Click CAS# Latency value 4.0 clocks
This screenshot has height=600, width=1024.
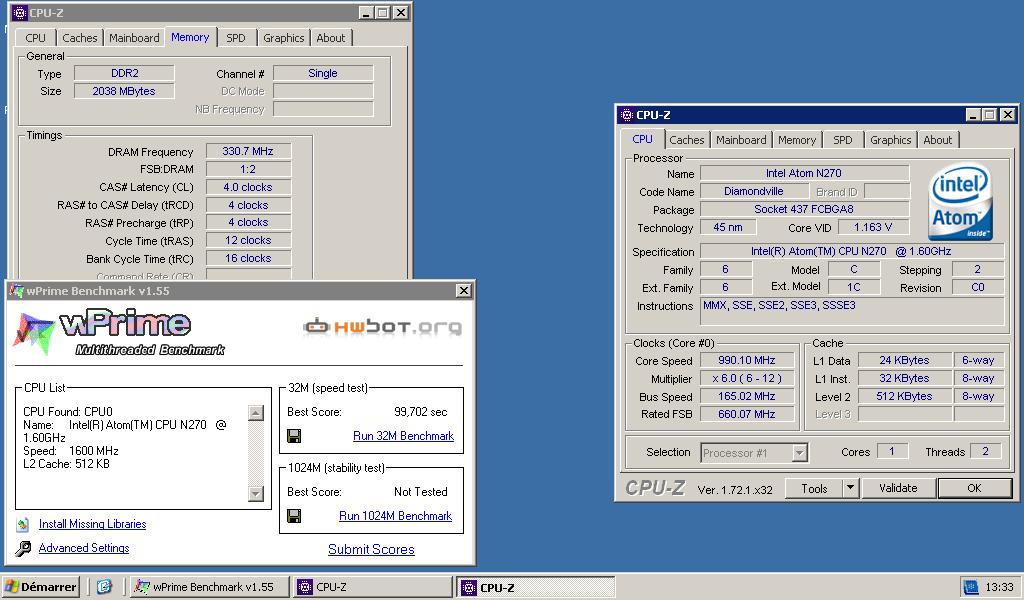(x=248, y=187)
